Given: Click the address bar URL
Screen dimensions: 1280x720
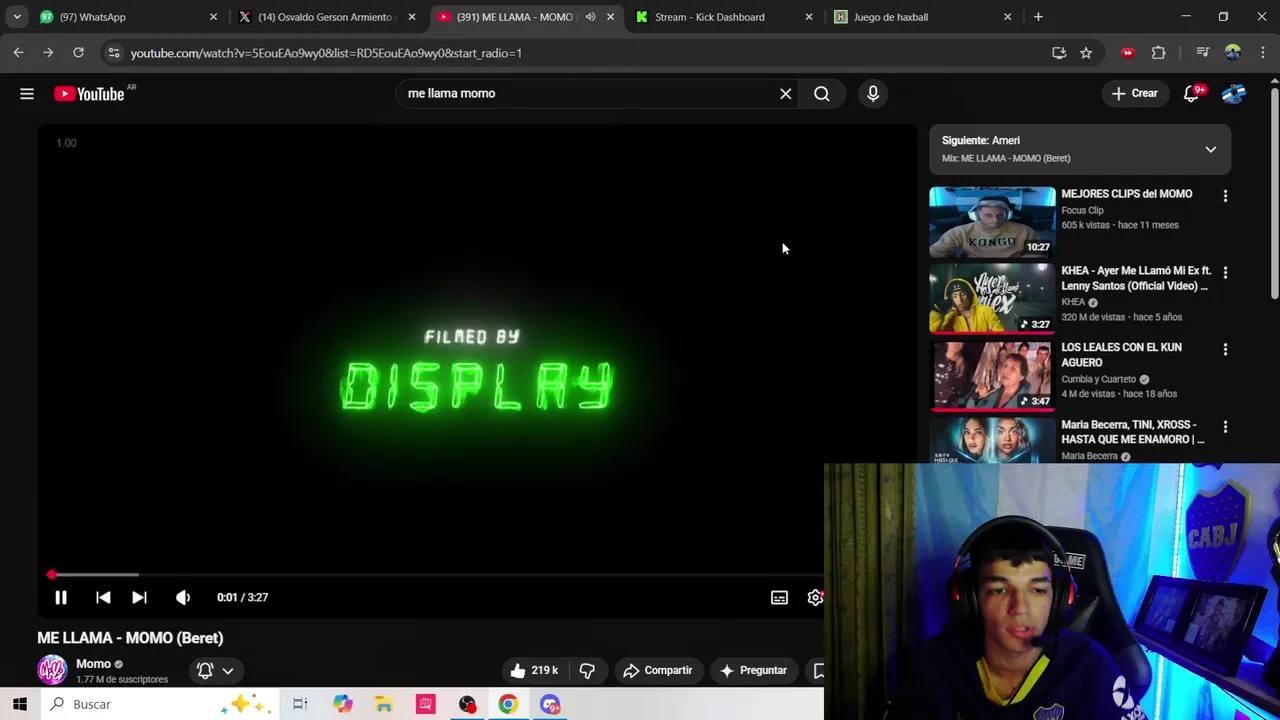Looking at the screenshot, I should click(326, 53).
